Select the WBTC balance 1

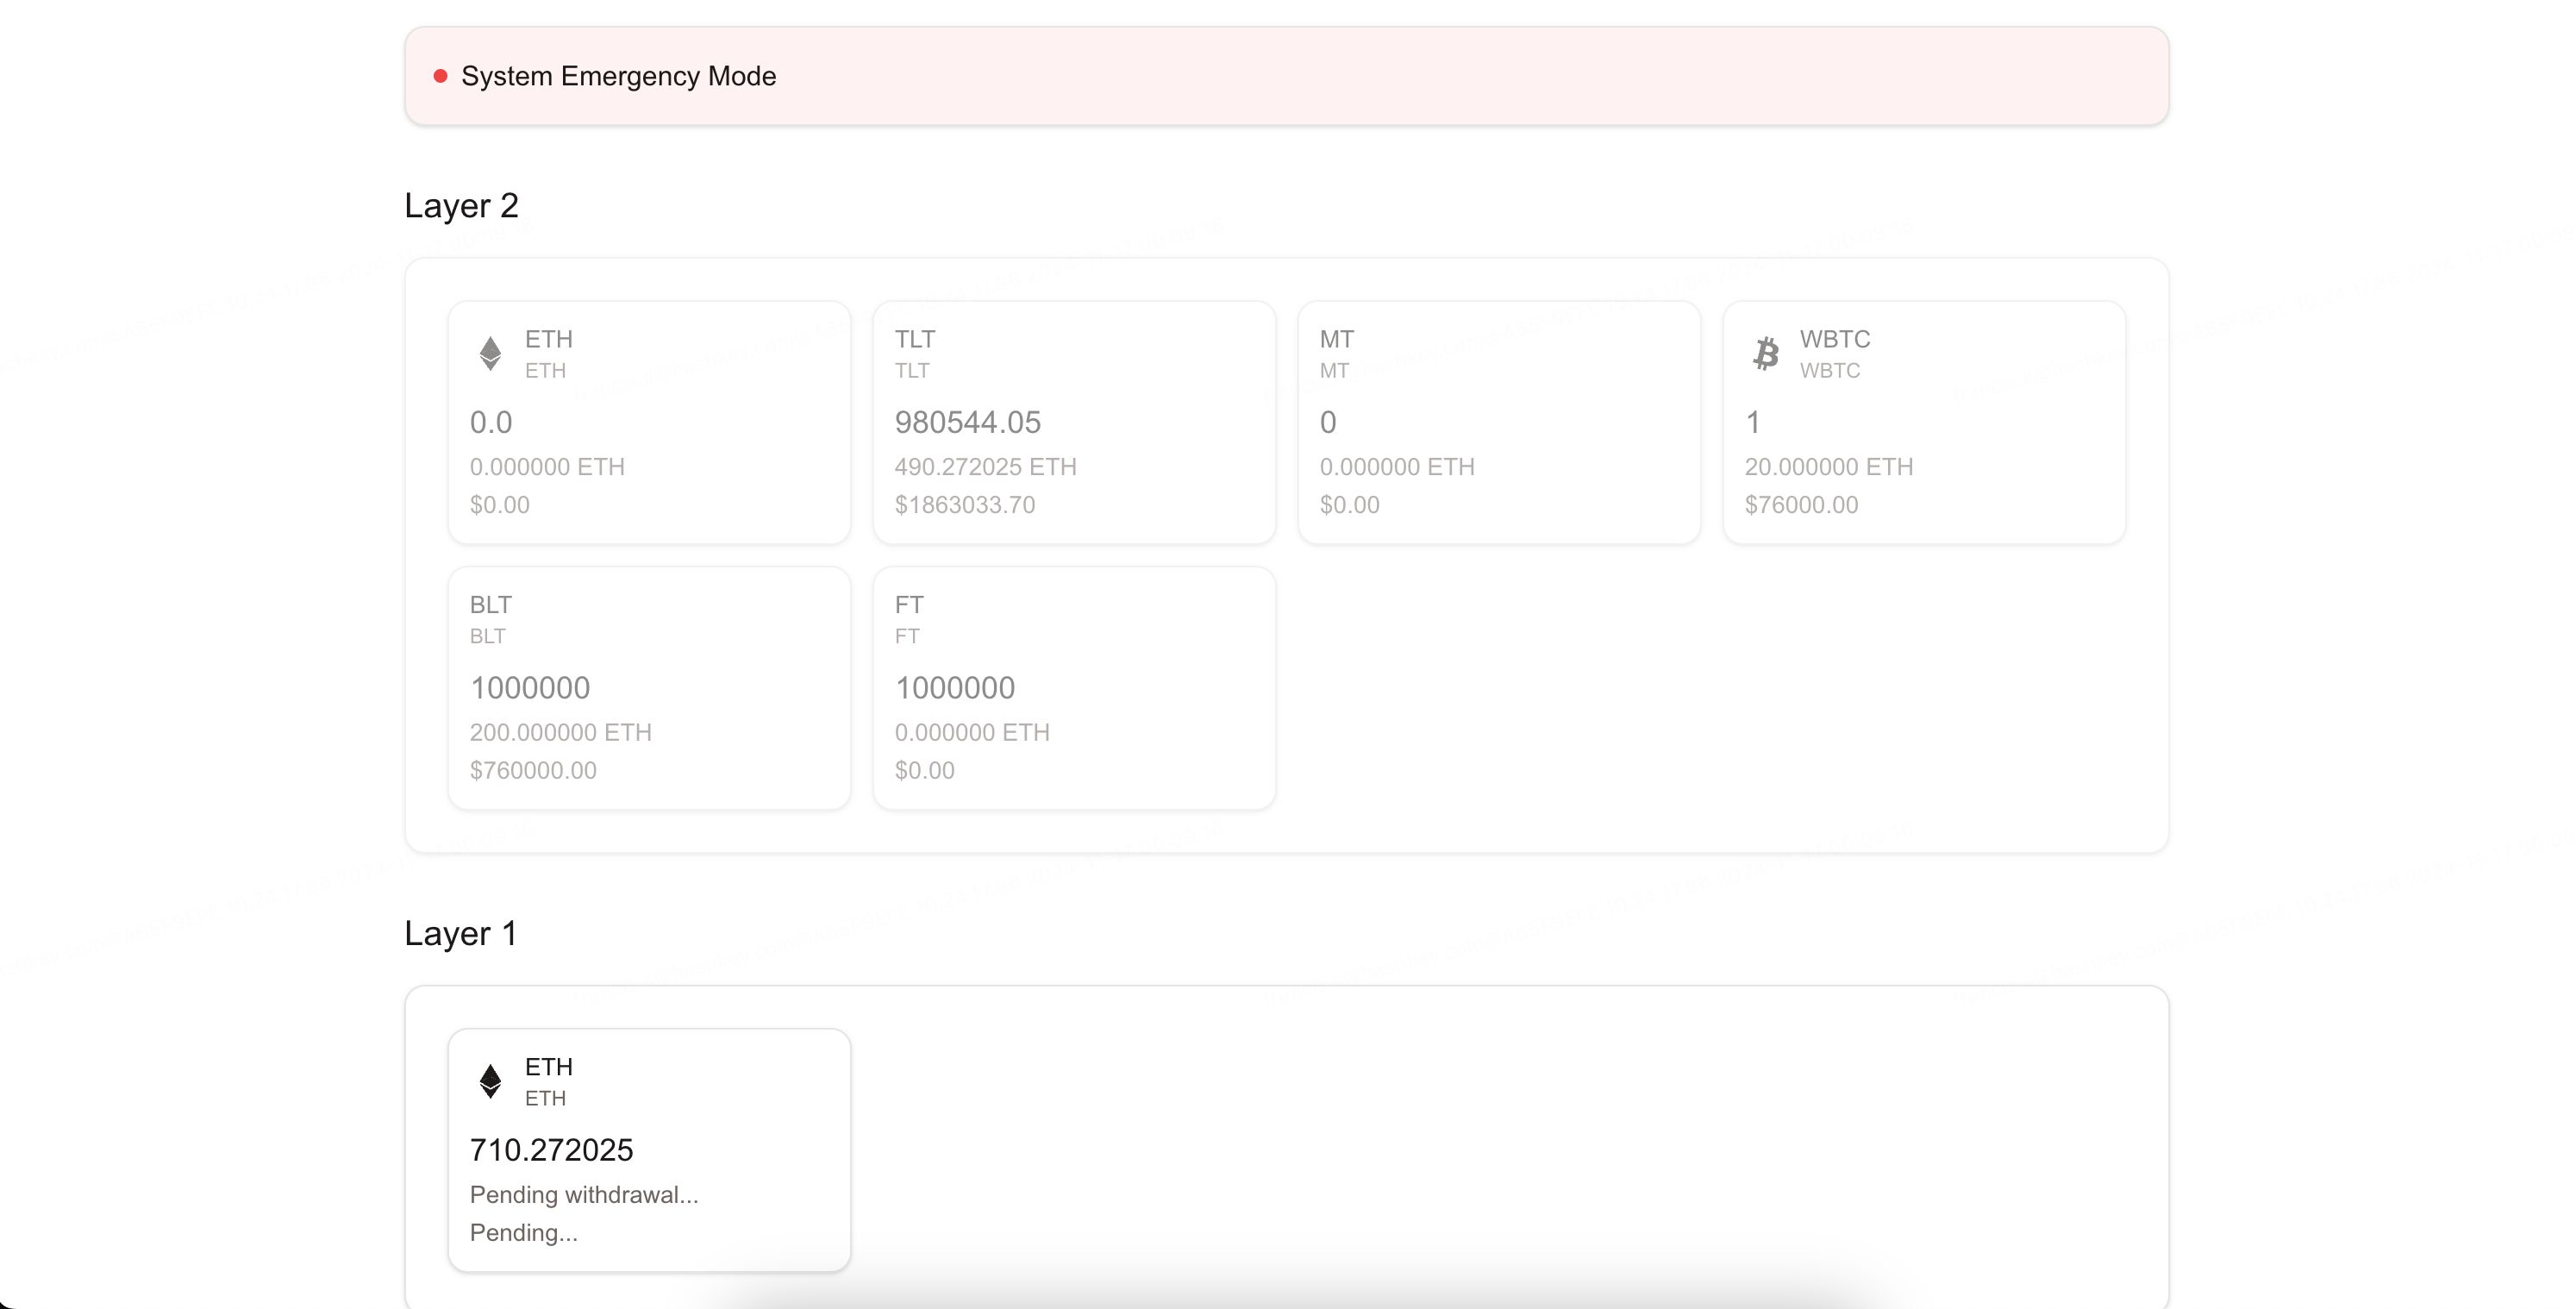coord(1753,422)
